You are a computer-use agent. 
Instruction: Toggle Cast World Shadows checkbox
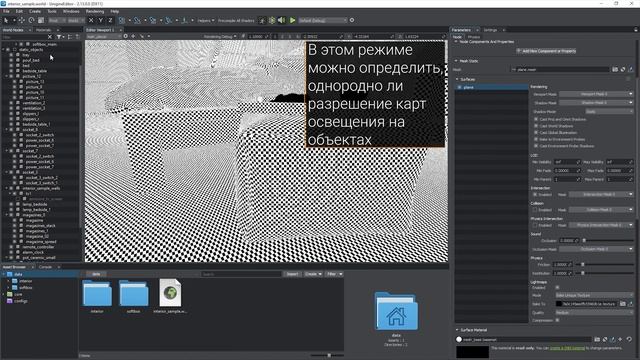tap(536, 126)
